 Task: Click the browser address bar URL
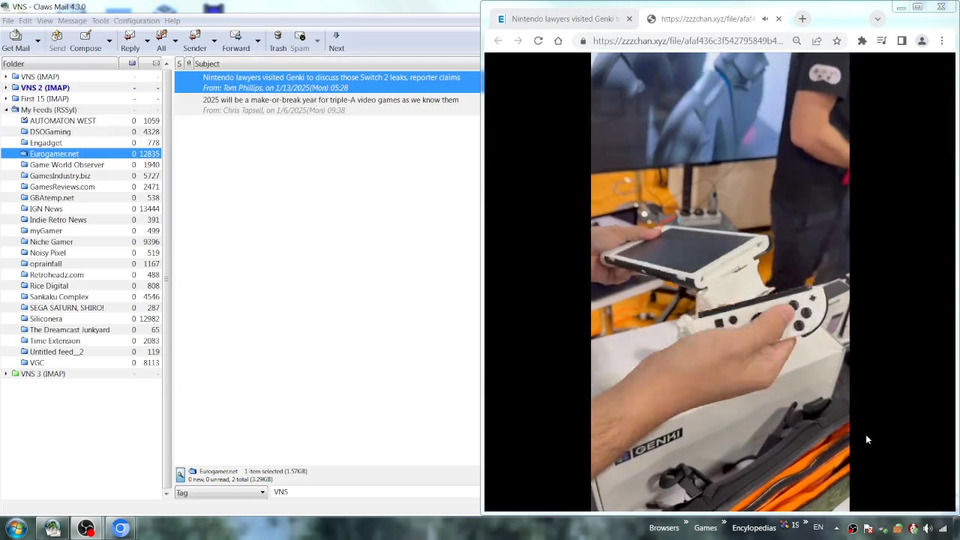click(688, 41)
